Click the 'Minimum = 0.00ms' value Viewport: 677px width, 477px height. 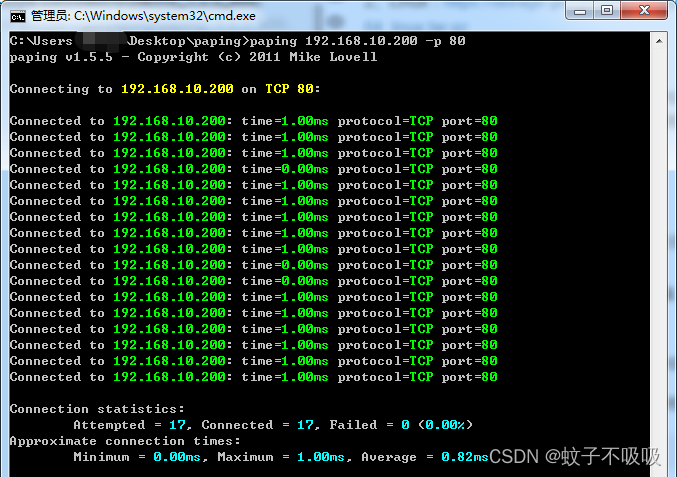tap(137, 457)
